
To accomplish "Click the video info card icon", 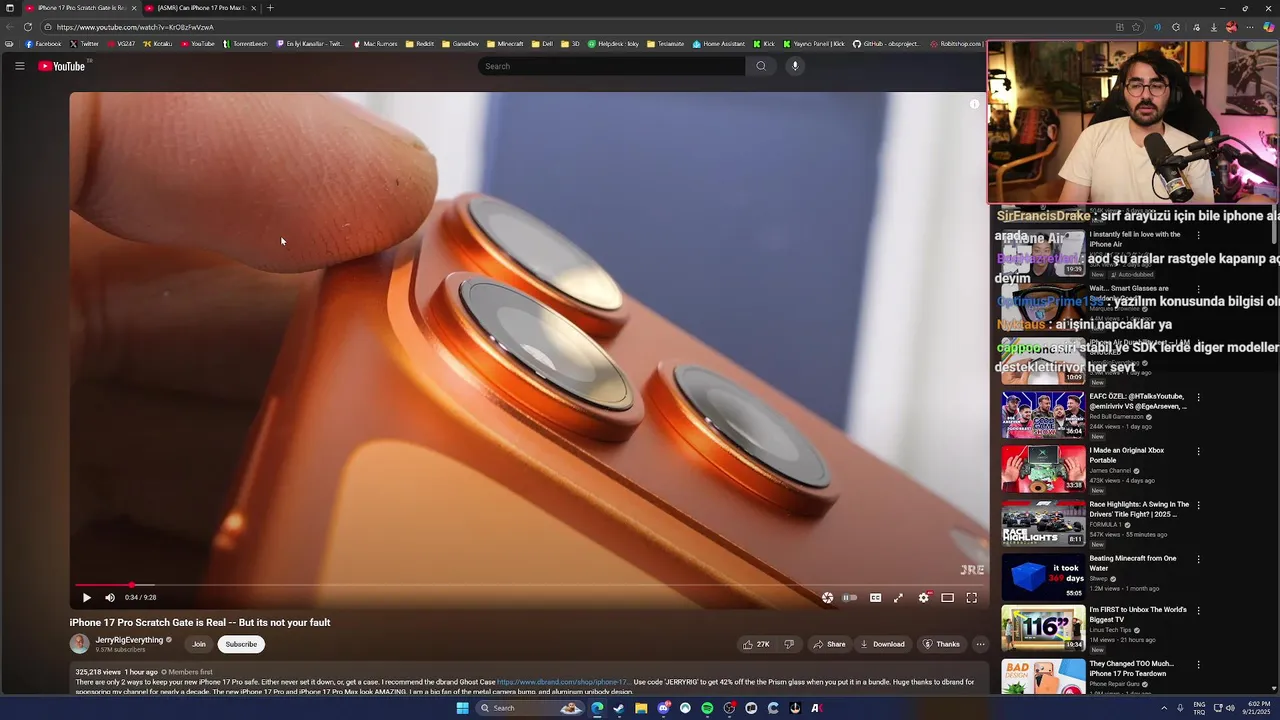I will coord(975,104).
